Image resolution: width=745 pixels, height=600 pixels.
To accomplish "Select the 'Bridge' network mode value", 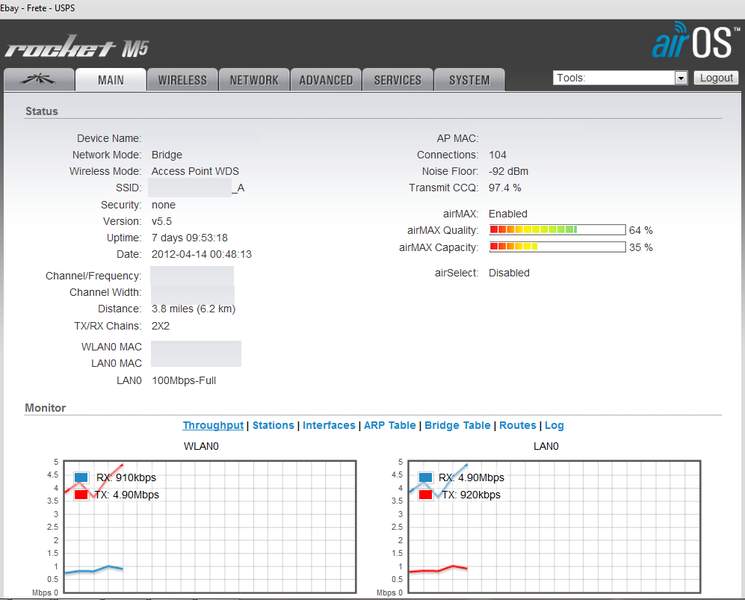I will (167, 155).
